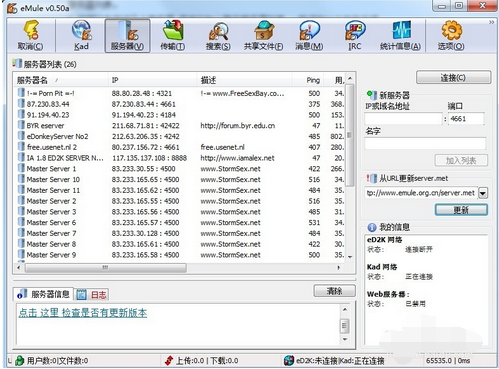The image size is (499, 369).
Task: Click the users globe icon in status bar
Action: coord(19,360)
